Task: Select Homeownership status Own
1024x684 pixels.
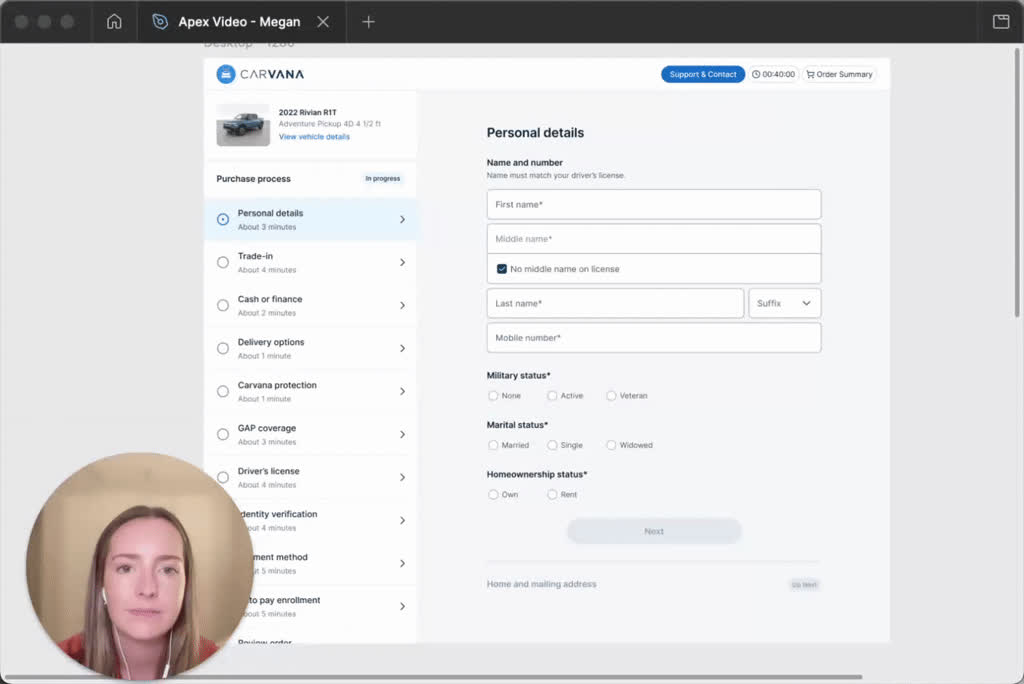Action: 493,495
